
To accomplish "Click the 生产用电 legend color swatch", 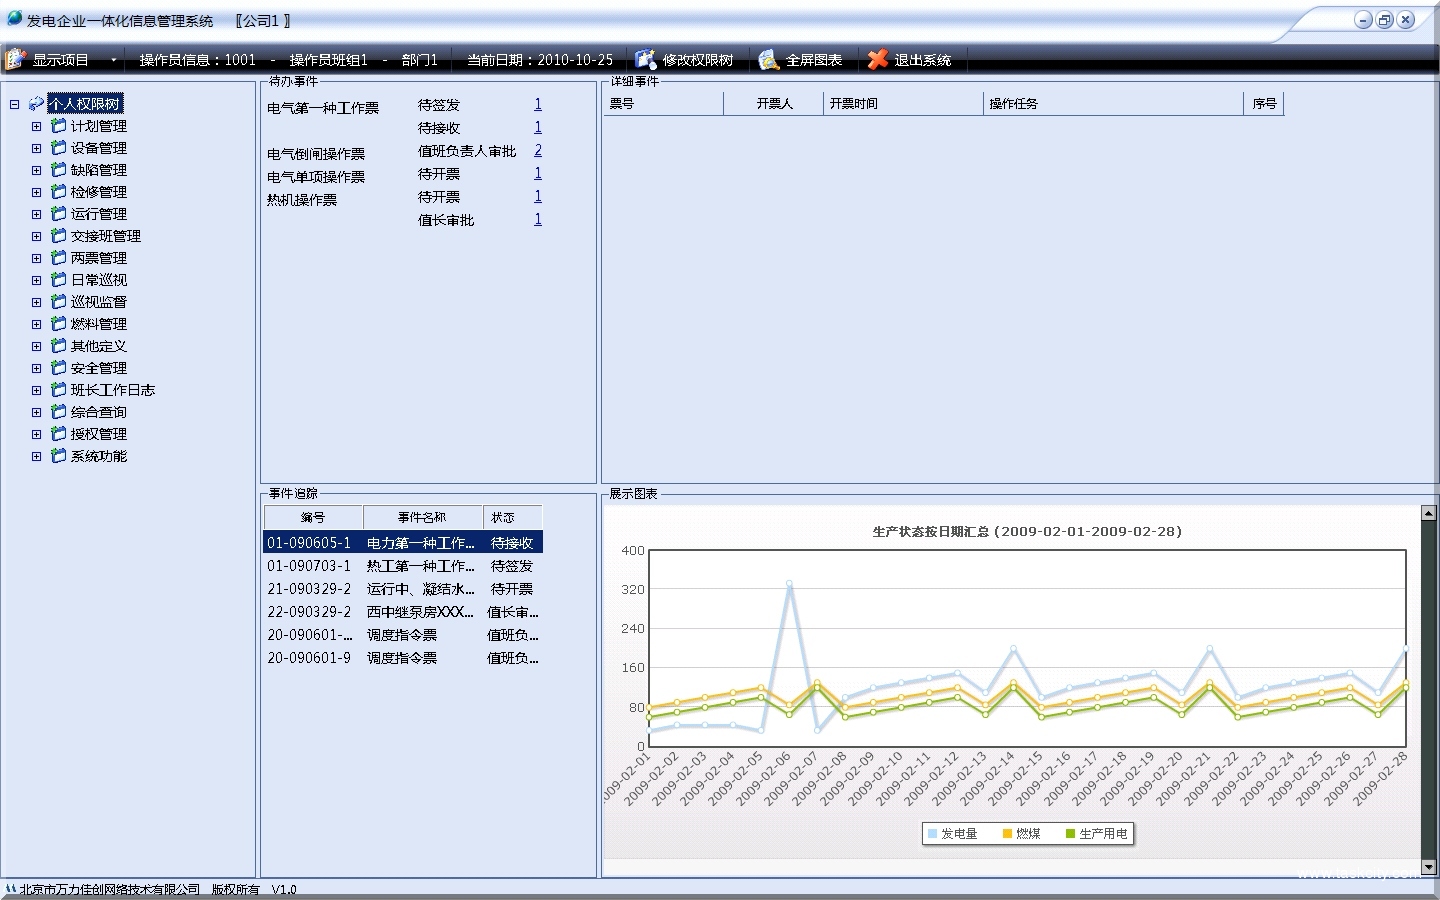I will [x=1071, y=833].
